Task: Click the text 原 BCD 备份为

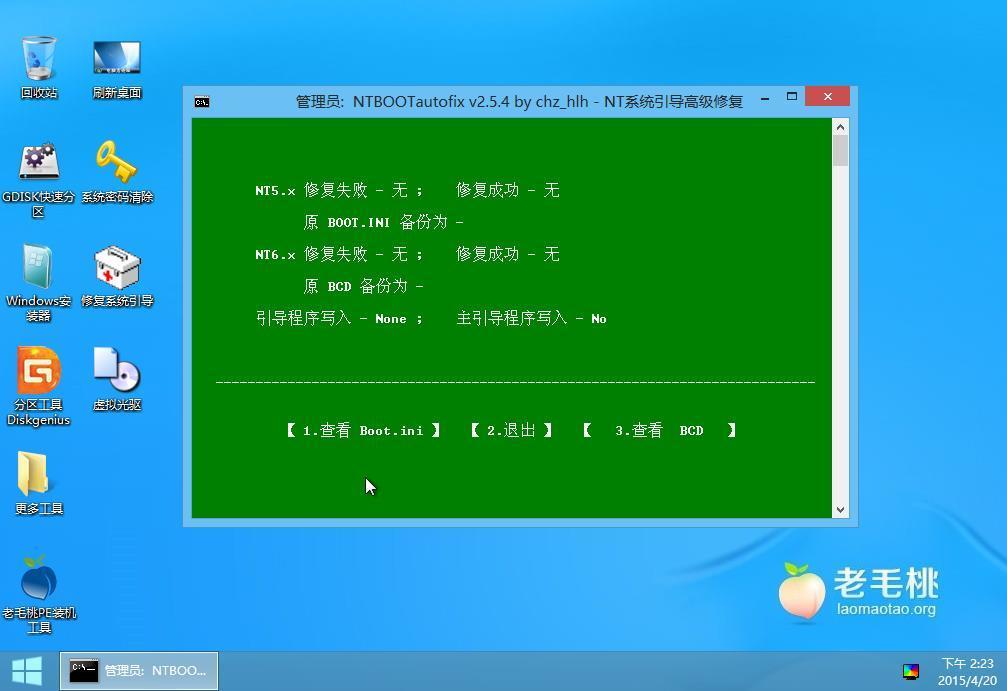Action: [363, 286]
